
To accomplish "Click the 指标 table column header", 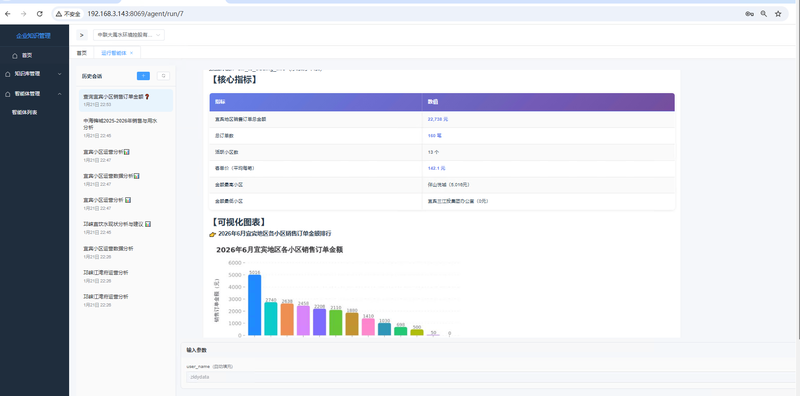I will pos(315,102).
